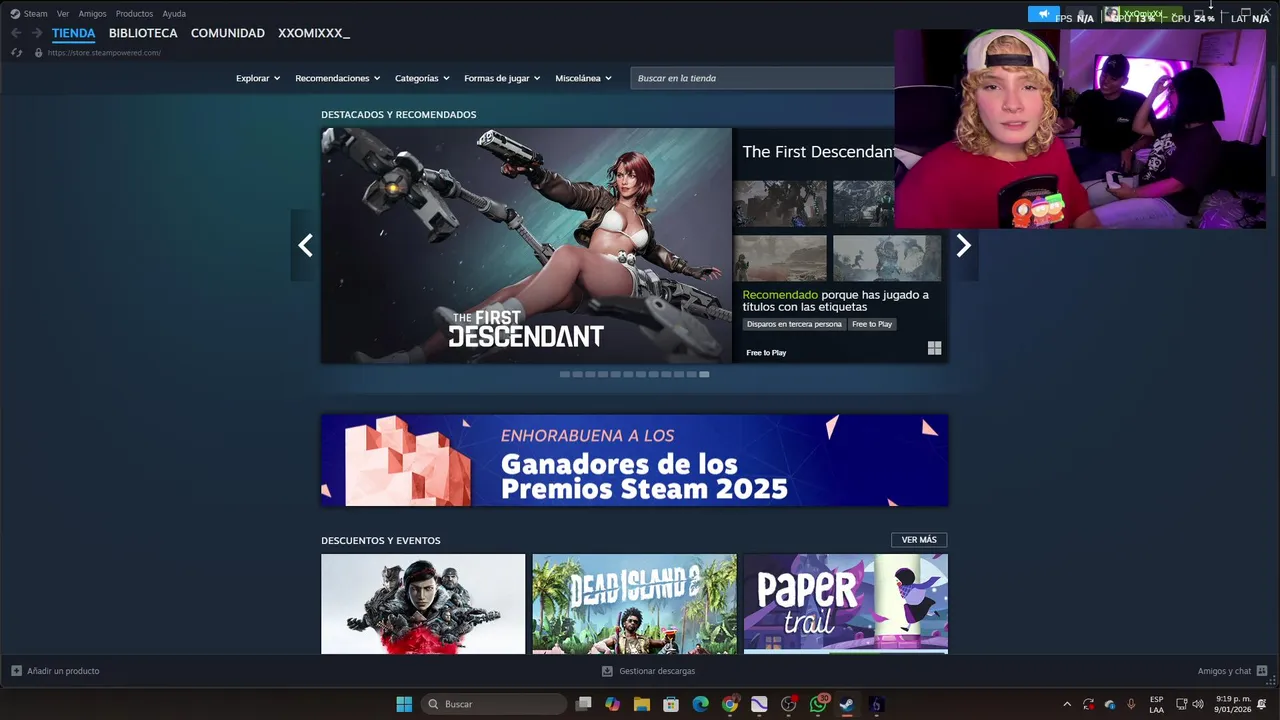Open WhatsApp from the taskbar
Viewport: 1280px width, 720px height.
pyautogui.click(x=818, y=704)
